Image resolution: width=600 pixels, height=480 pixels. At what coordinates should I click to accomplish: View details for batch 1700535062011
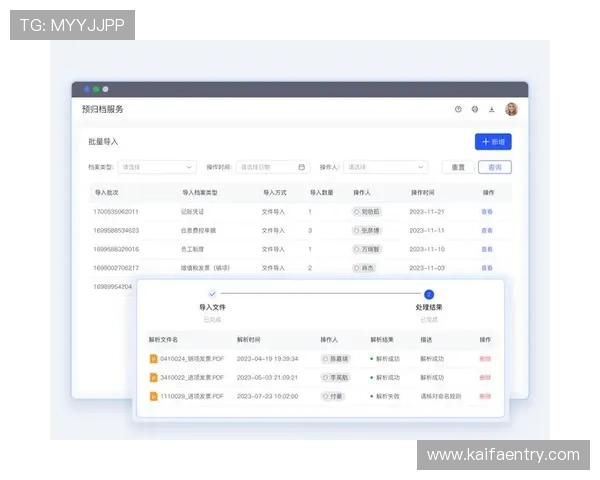pos(487,212)
